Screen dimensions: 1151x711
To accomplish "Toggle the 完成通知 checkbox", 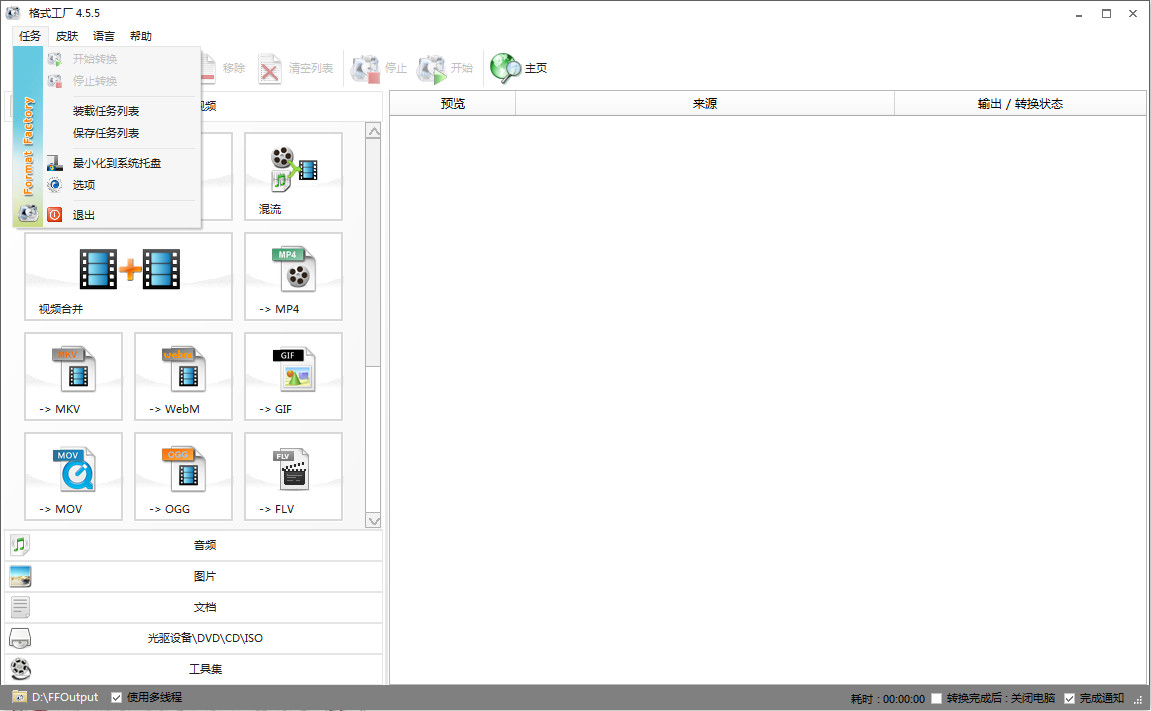I will pos(1070,698).
